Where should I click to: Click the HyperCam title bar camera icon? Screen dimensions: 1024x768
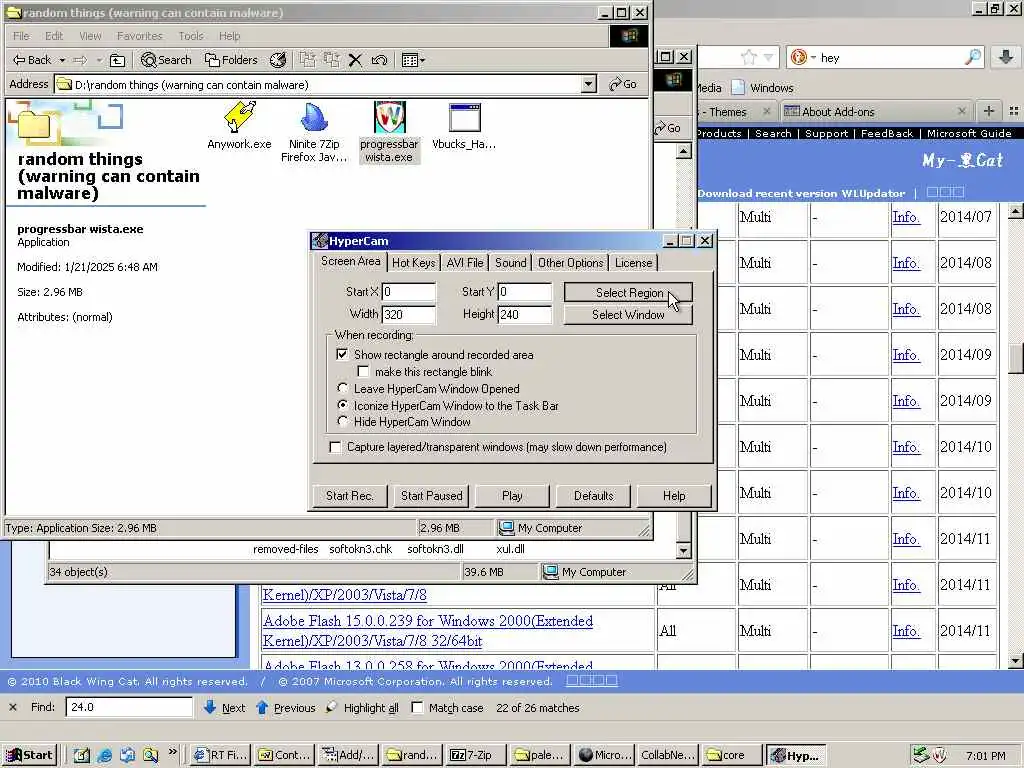click(319, 241)
